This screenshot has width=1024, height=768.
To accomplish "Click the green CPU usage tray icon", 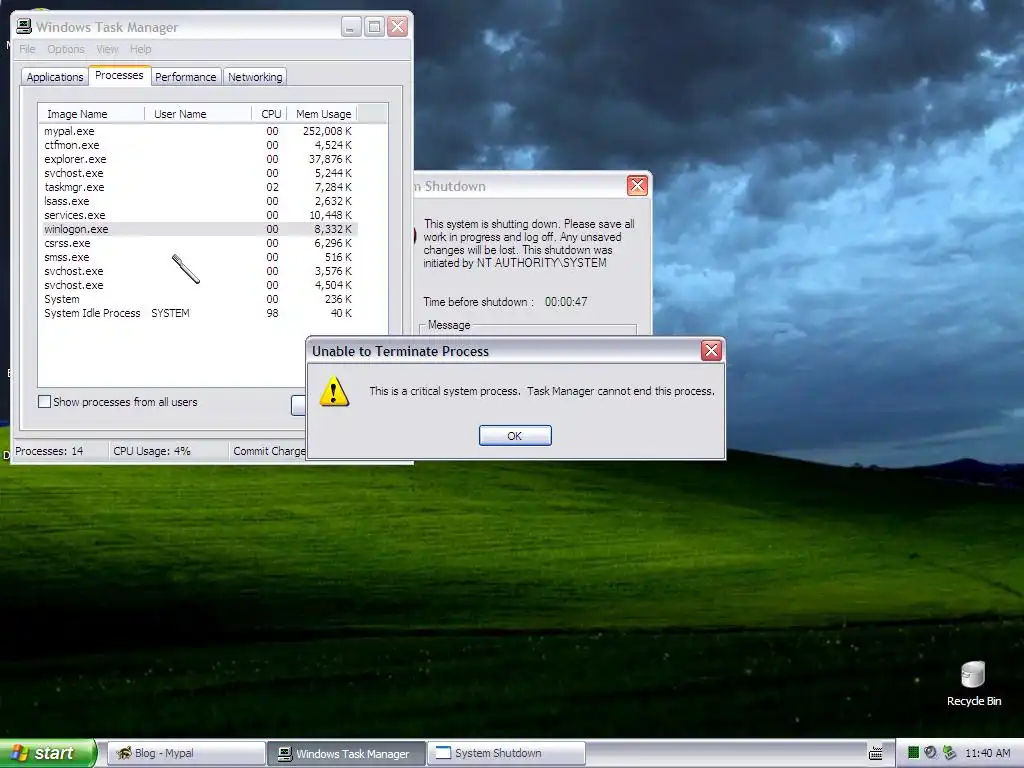I will (x=913, y=753).
